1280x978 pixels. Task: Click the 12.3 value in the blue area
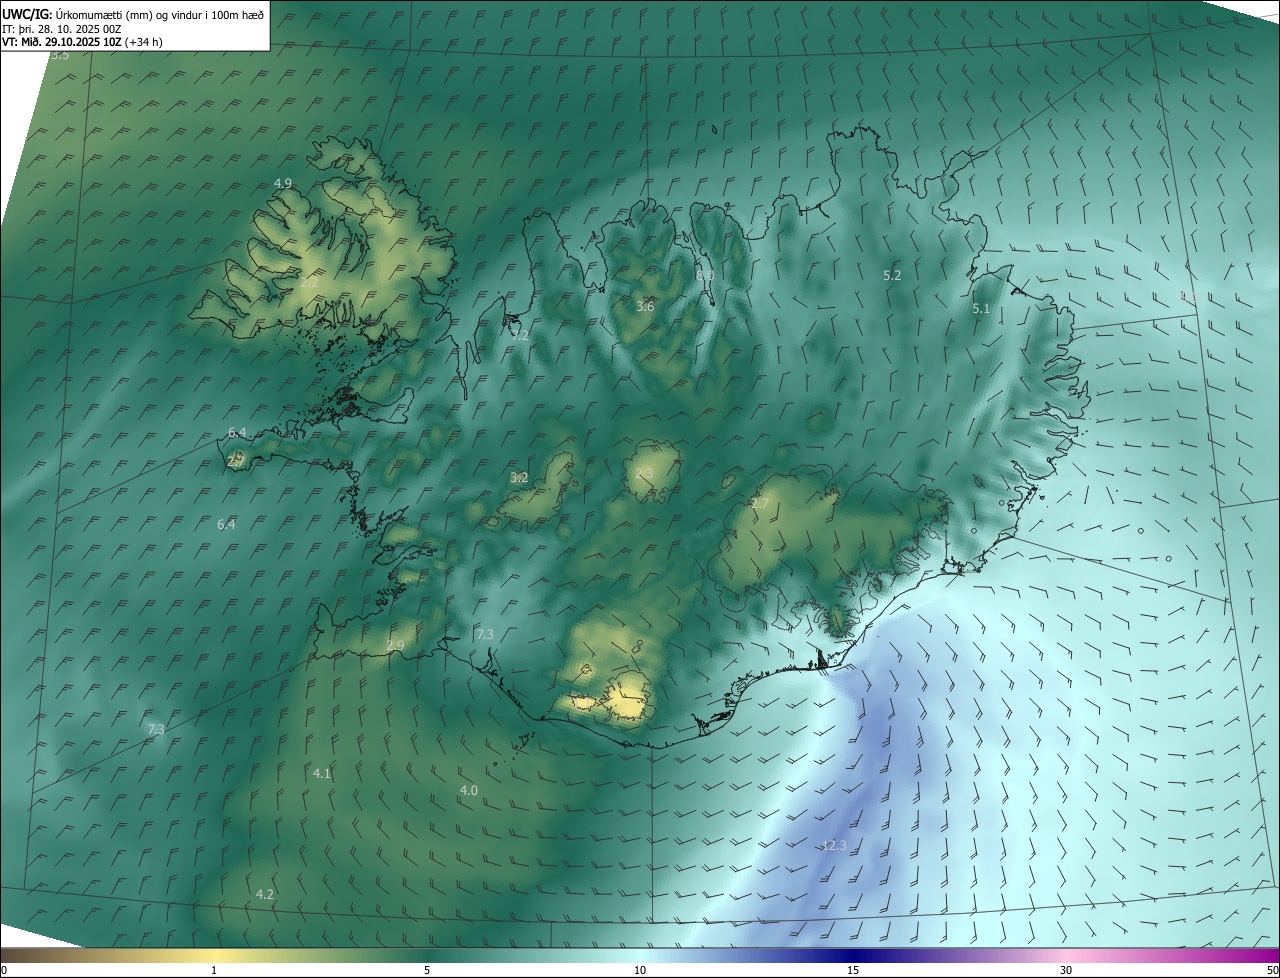[834, 846]
